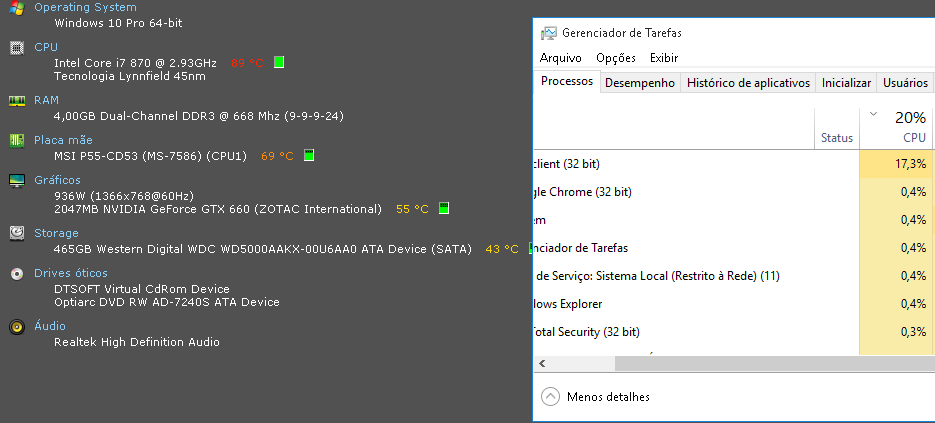Select the Windows Explorer process row
Screen dimensions: 935x423
pyautogui.click(x=733, y=304)
